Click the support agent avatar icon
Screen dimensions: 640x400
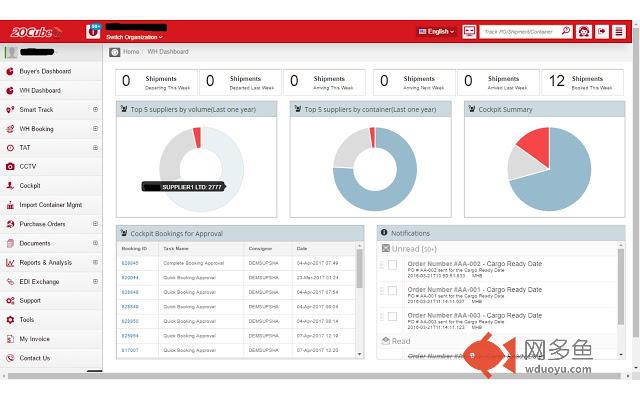click(584, 31)
